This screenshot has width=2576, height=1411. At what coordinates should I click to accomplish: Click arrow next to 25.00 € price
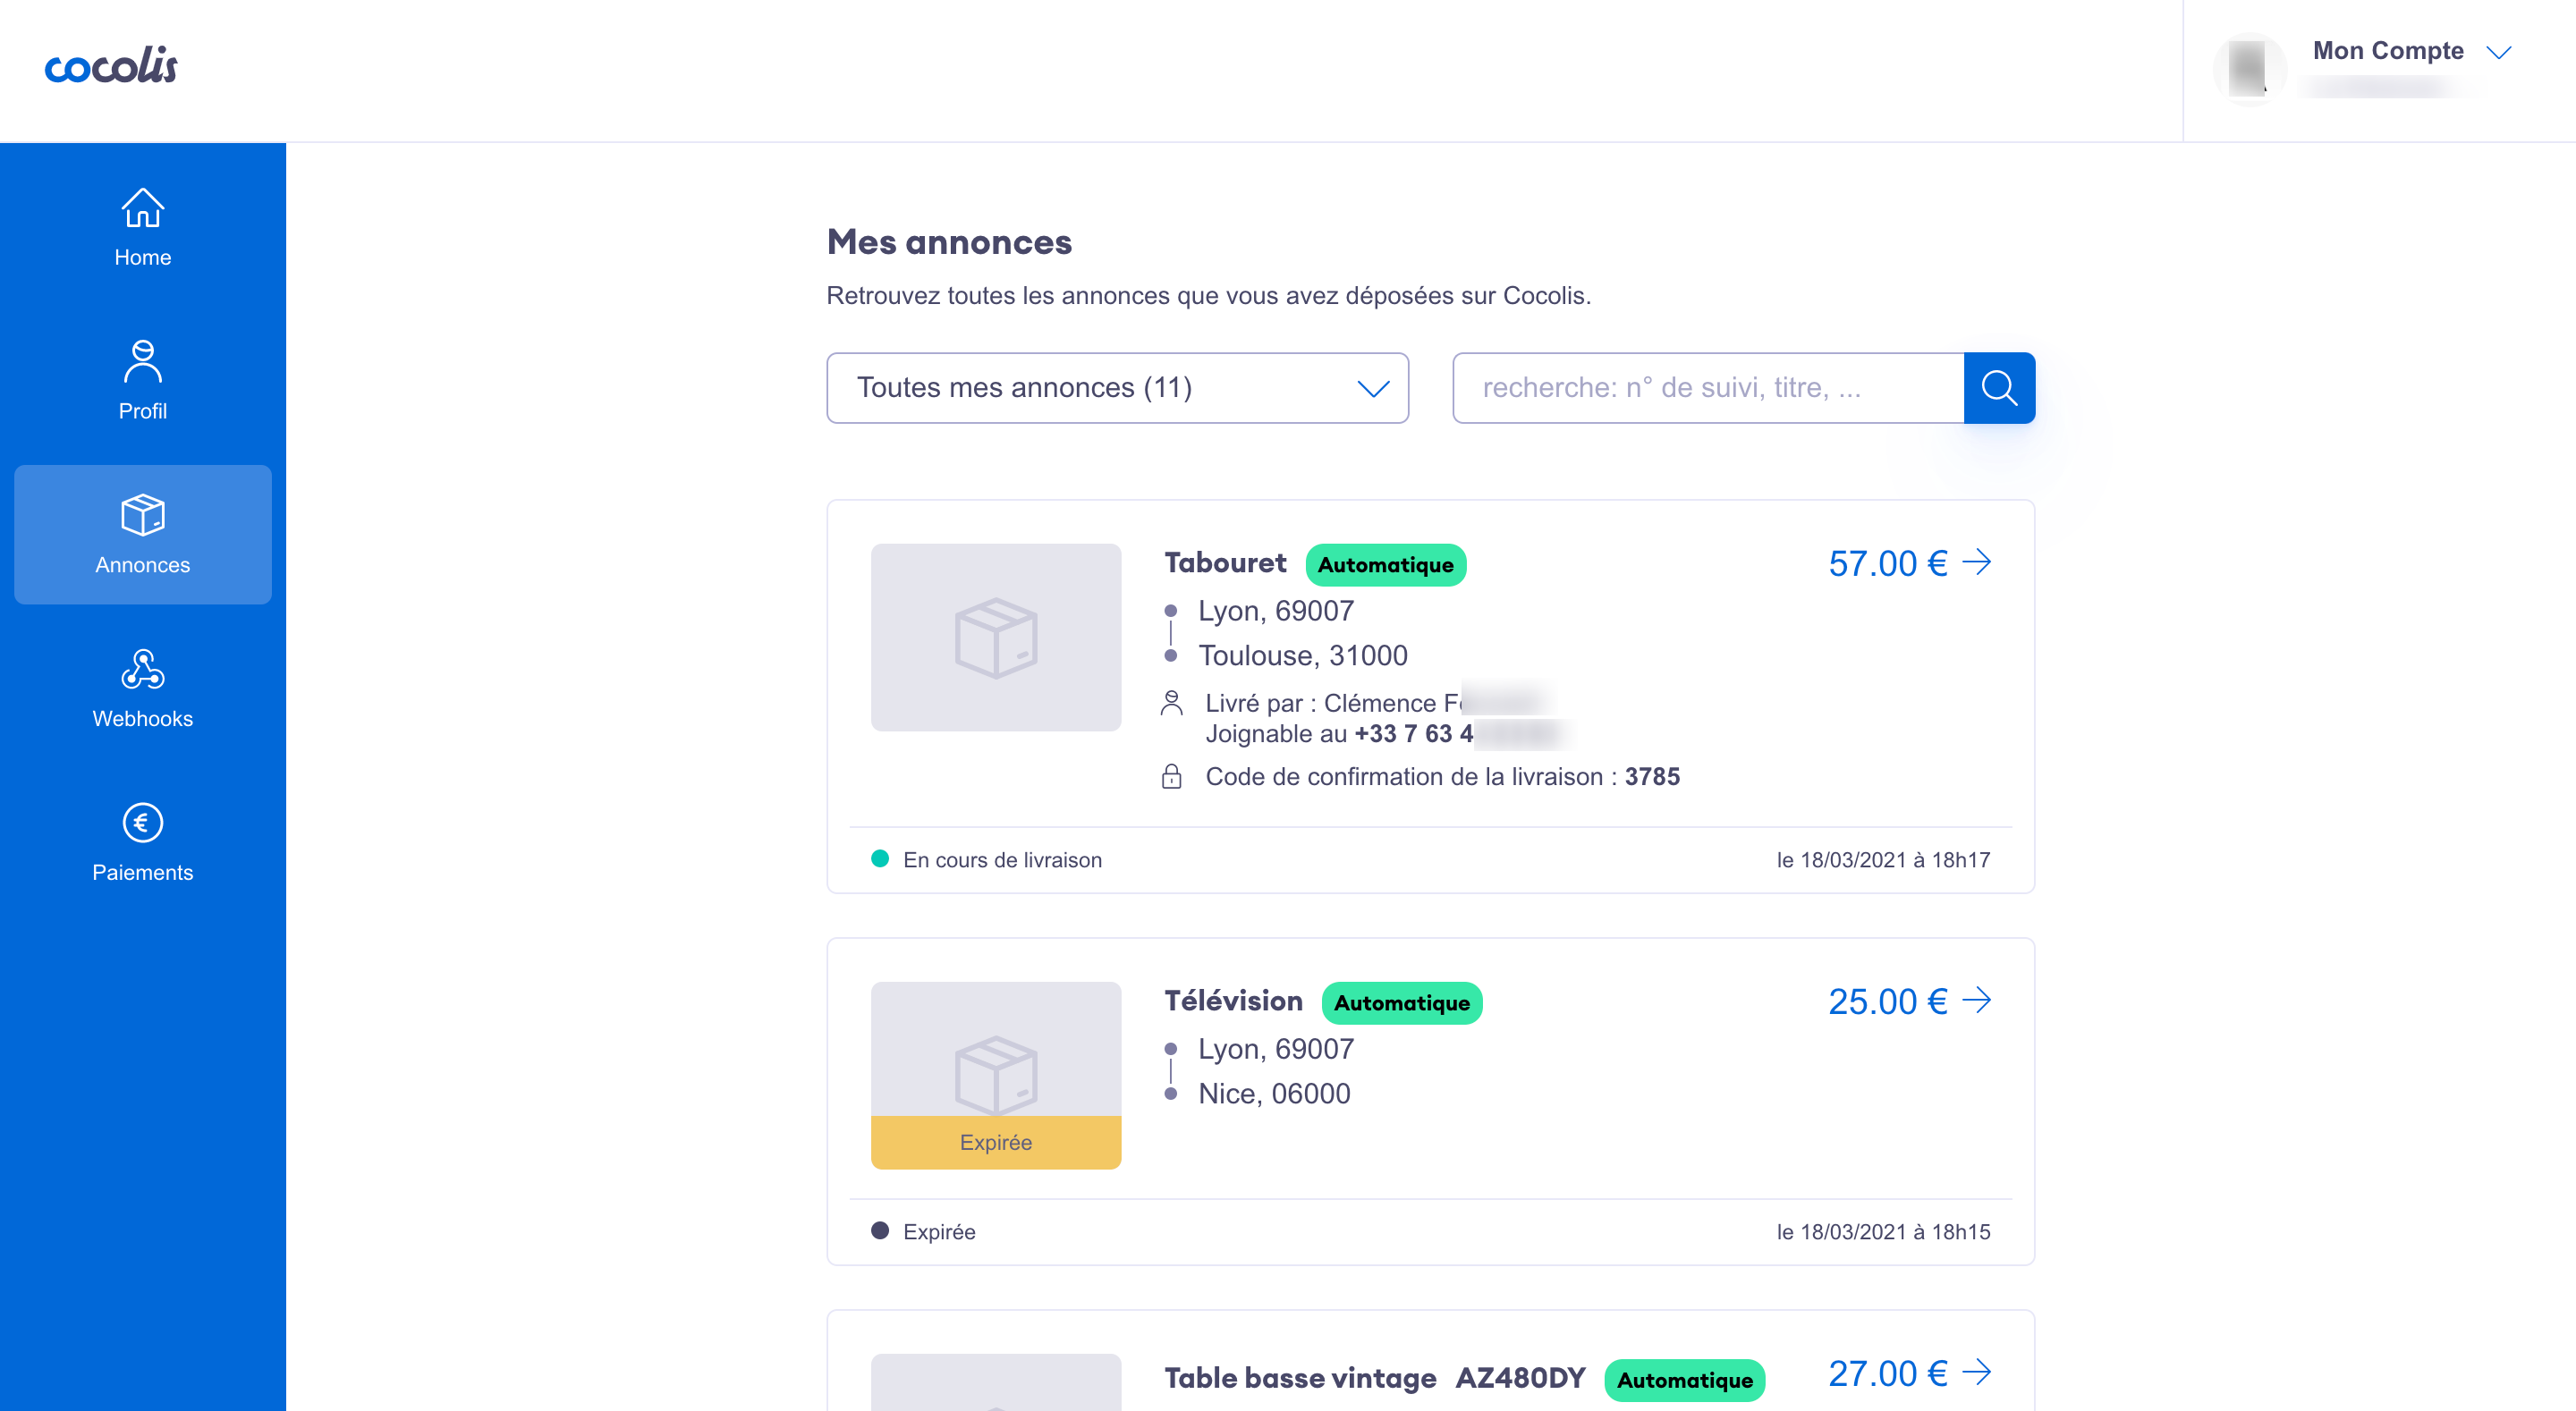point(1976,1000)
